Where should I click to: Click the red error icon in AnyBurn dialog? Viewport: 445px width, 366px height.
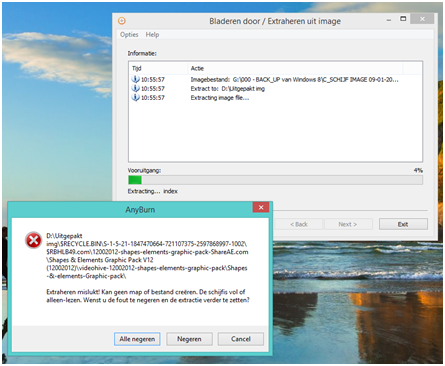(x=33, y=240)
